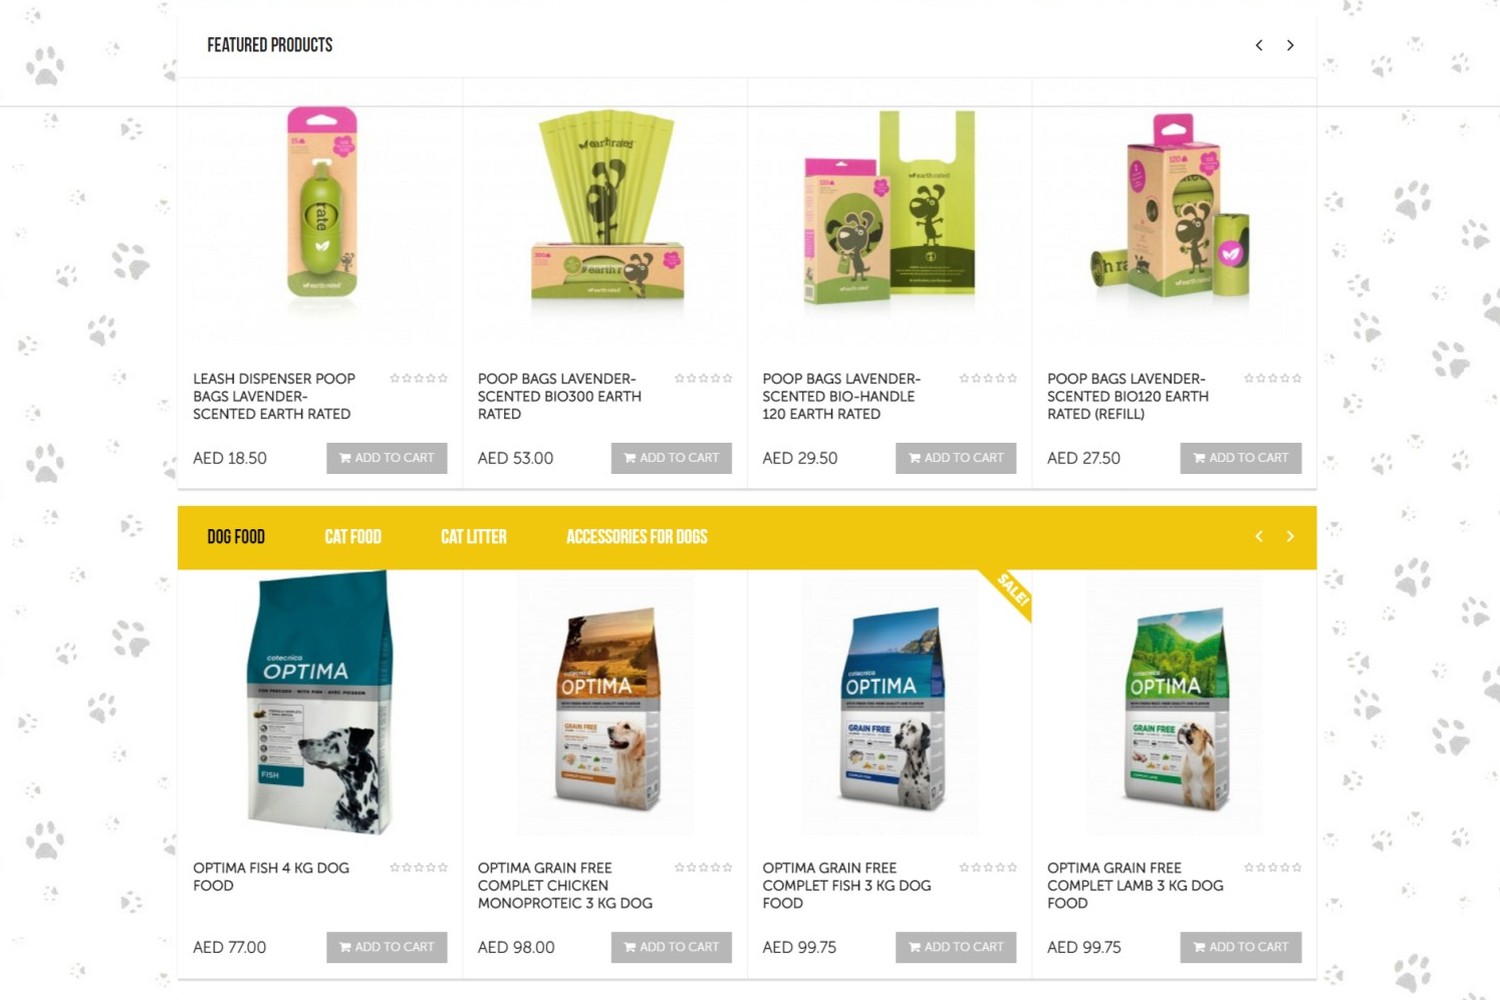Switch to Cat Food tab

[x=353, y=537]
